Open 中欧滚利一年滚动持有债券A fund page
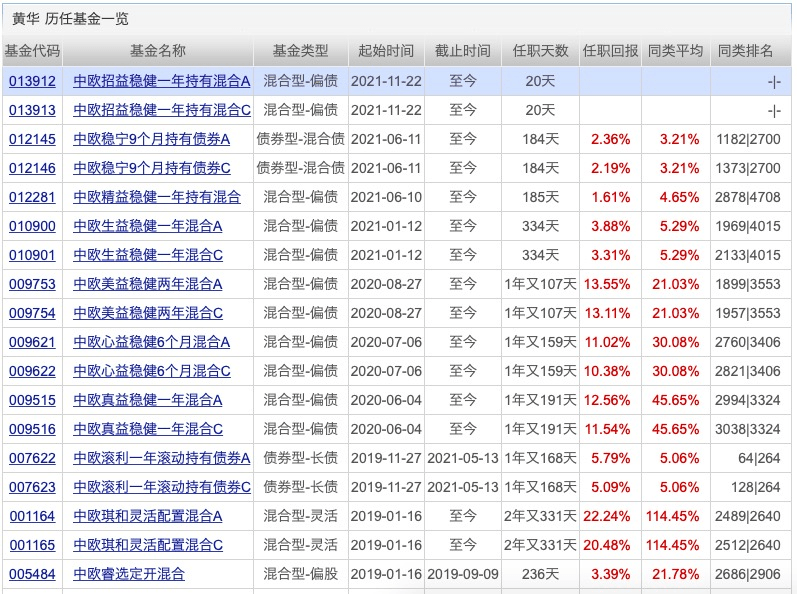Image resolution: width=797 pixels, height=594 pixels. 162,458
